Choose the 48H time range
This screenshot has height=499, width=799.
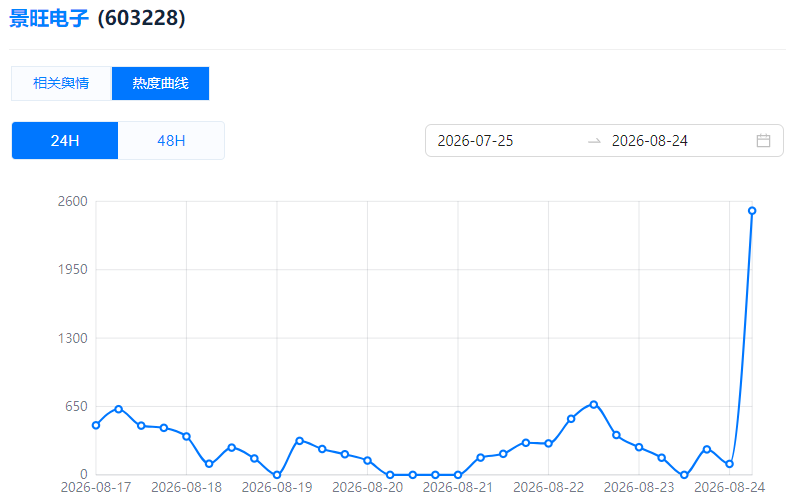171,141
